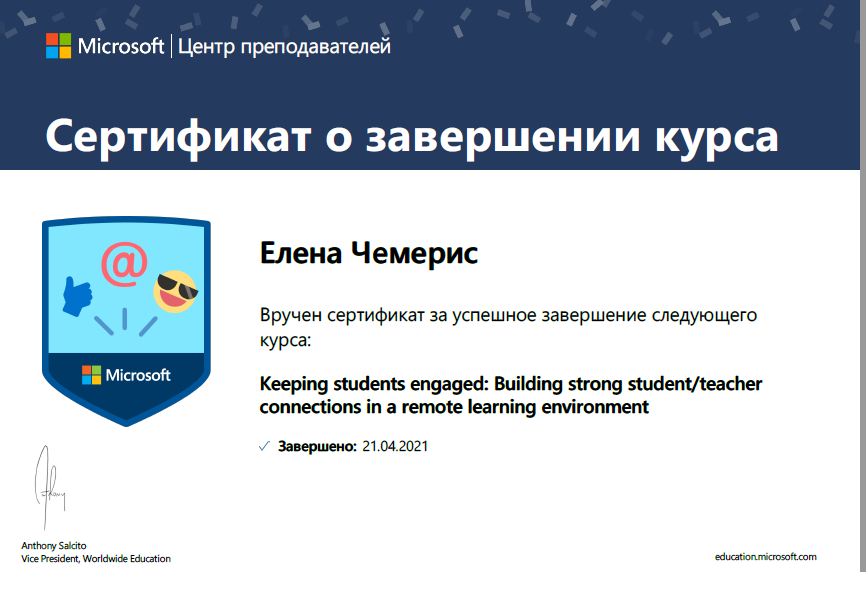
Task: Click the blue thumbs-up icon on badge
Action: [x=77, y=297]
